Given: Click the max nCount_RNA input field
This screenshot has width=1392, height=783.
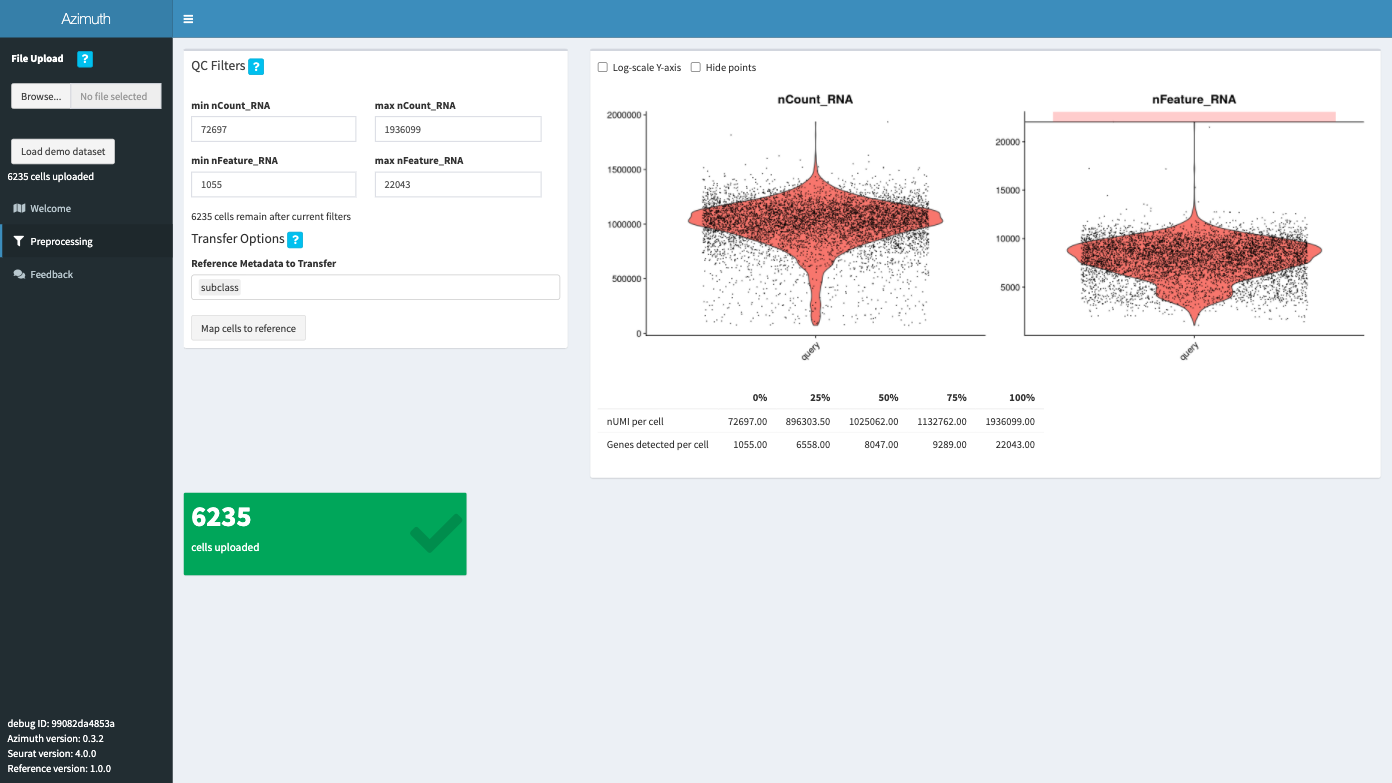Looking at the screenshot, I should 458,129.
